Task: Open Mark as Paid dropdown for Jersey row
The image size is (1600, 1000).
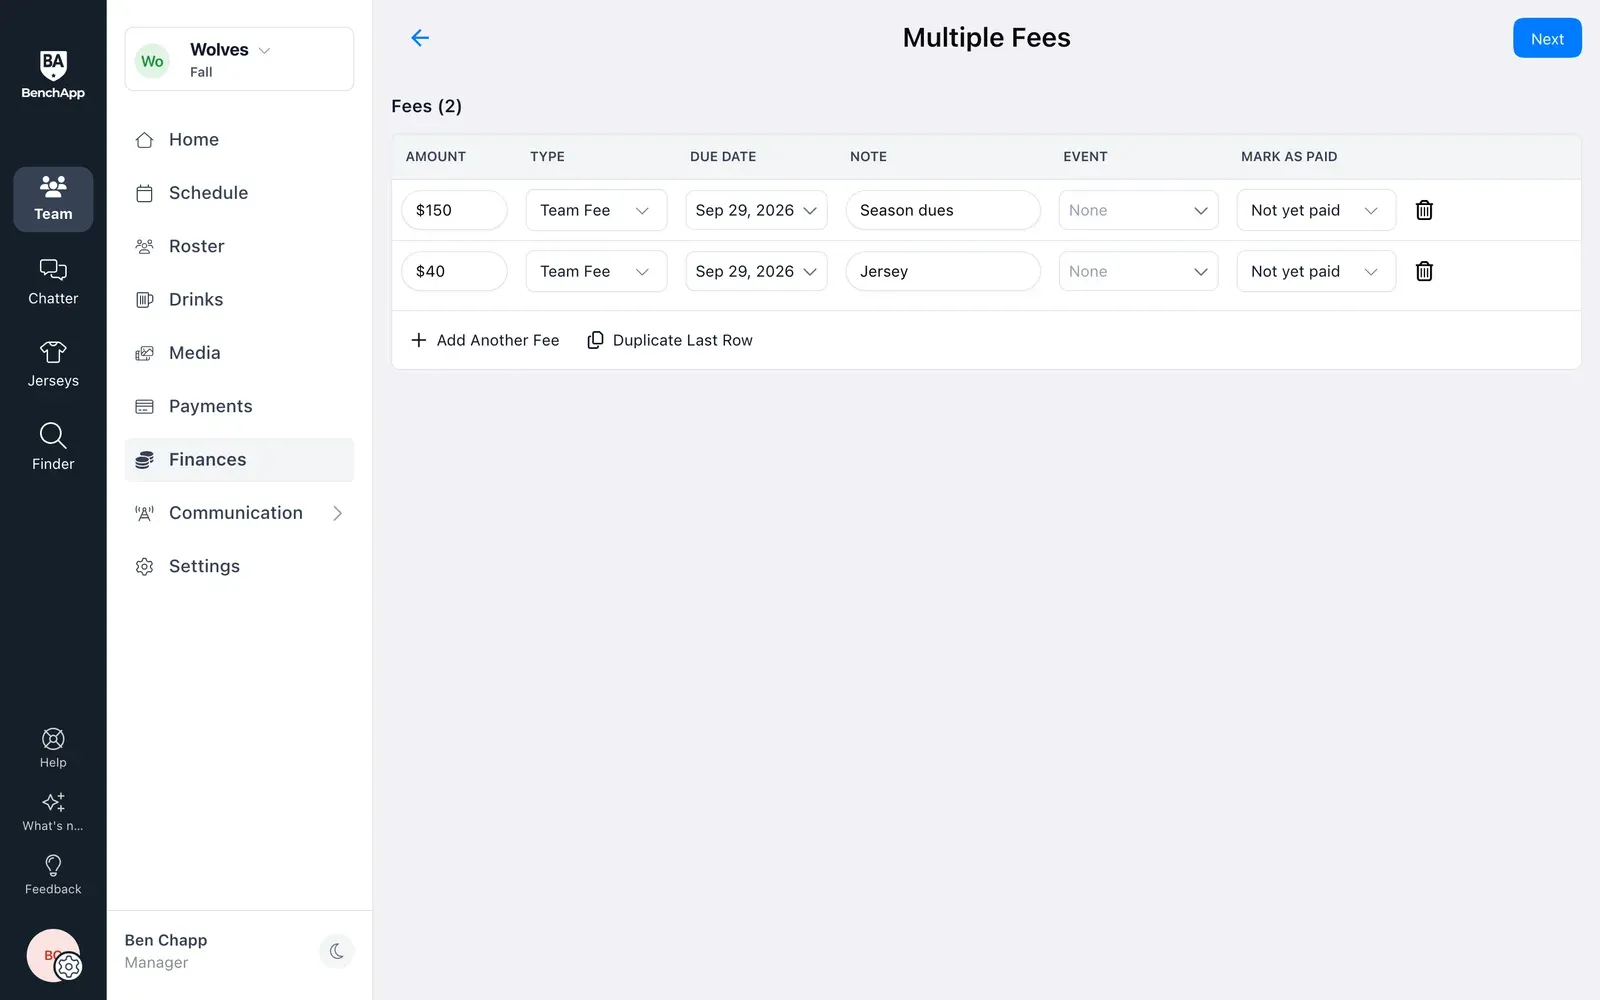Action: pyautogui.click(x=1316, y=271)
